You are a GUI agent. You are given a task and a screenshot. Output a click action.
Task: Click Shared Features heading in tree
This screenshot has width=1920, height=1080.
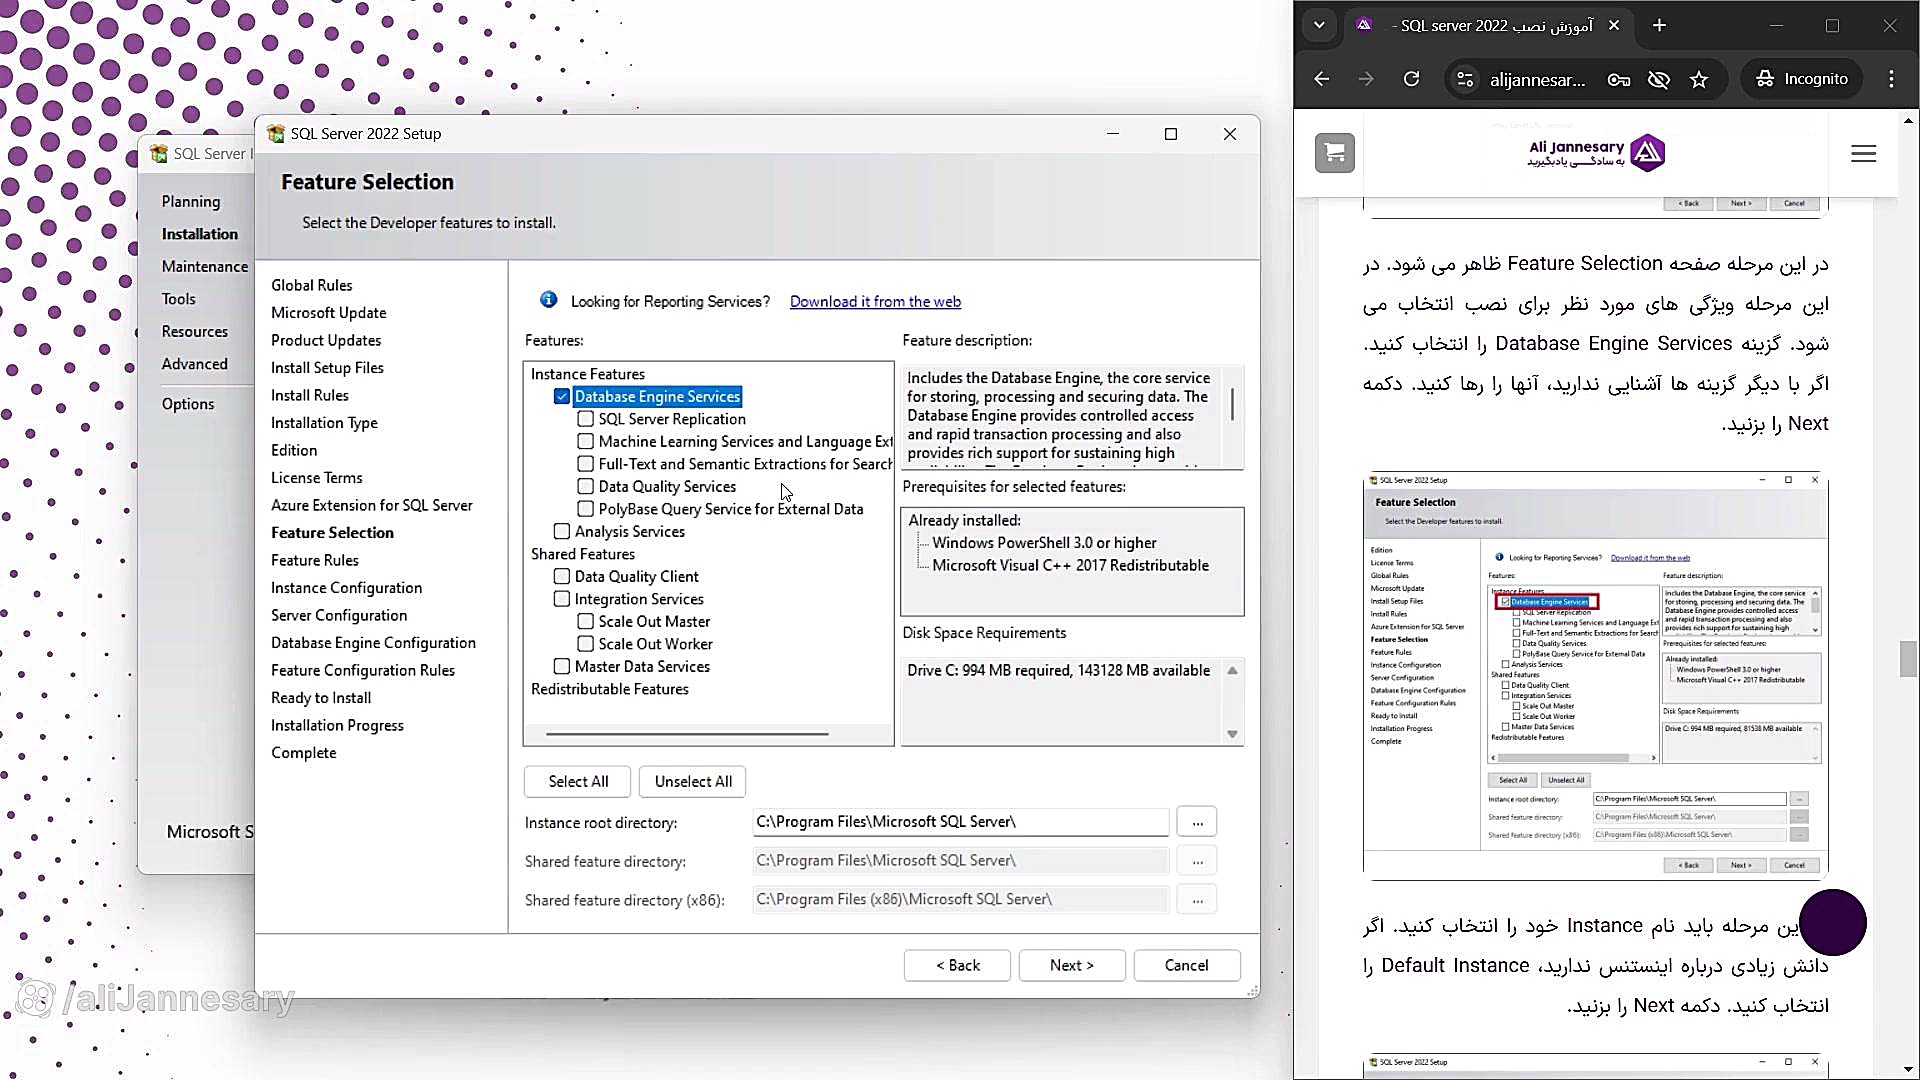[583, 554]
